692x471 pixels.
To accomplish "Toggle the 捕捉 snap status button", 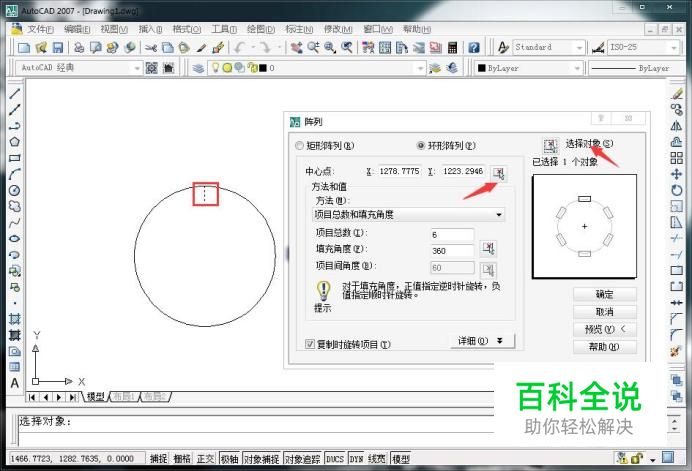I will [158, 459].
